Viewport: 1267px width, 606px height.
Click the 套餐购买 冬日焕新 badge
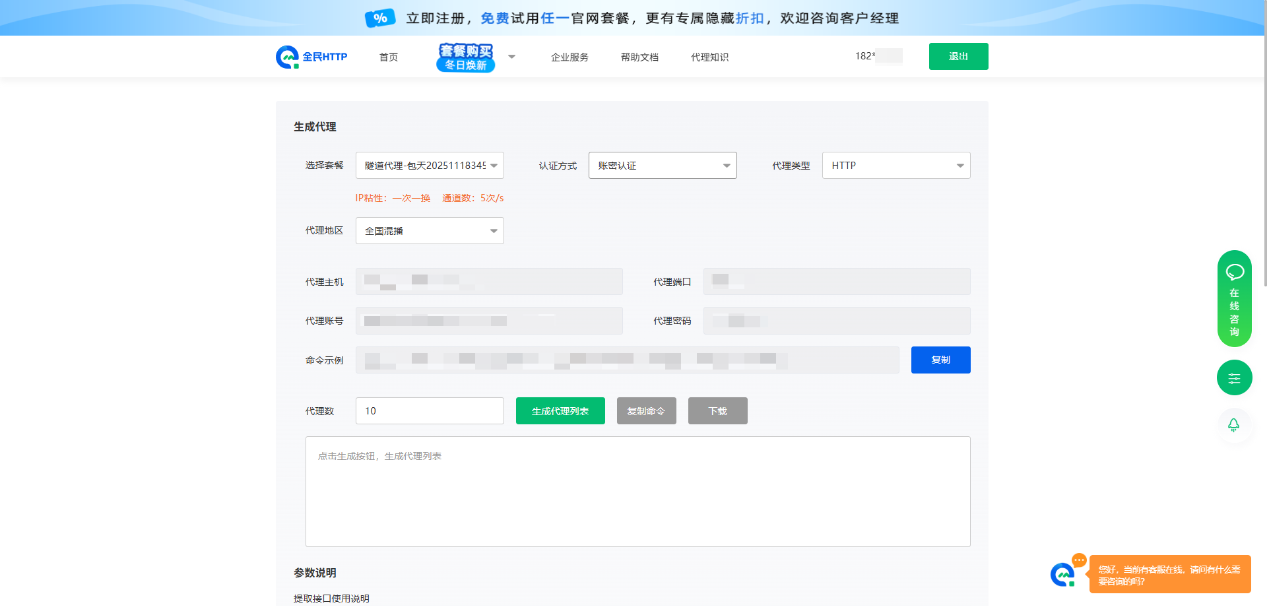tap(465, 57)
